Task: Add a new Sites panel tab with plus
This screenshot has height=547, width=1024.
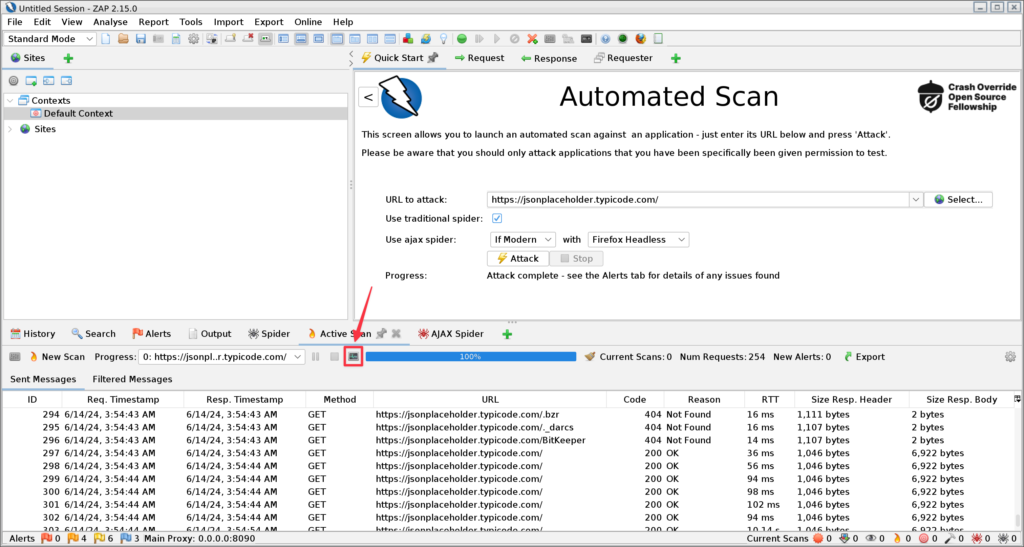Action: 68,58
